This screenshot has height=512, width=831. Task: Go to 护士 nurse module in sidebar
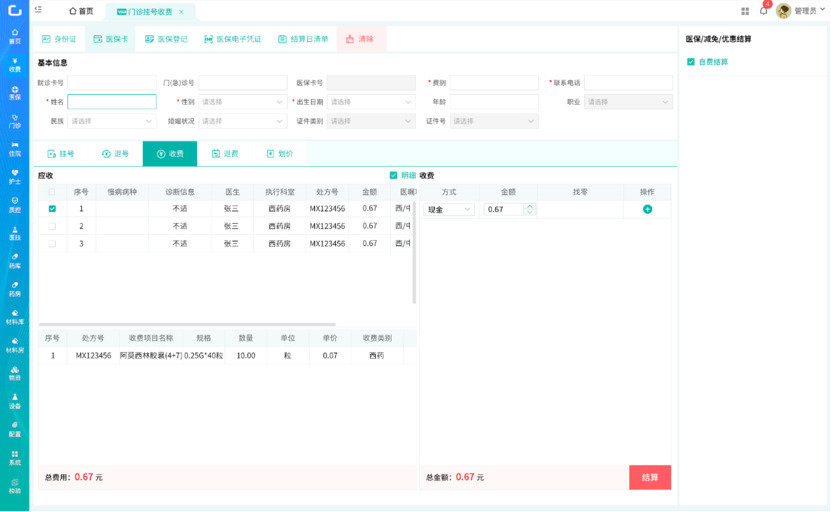[14, 176]
